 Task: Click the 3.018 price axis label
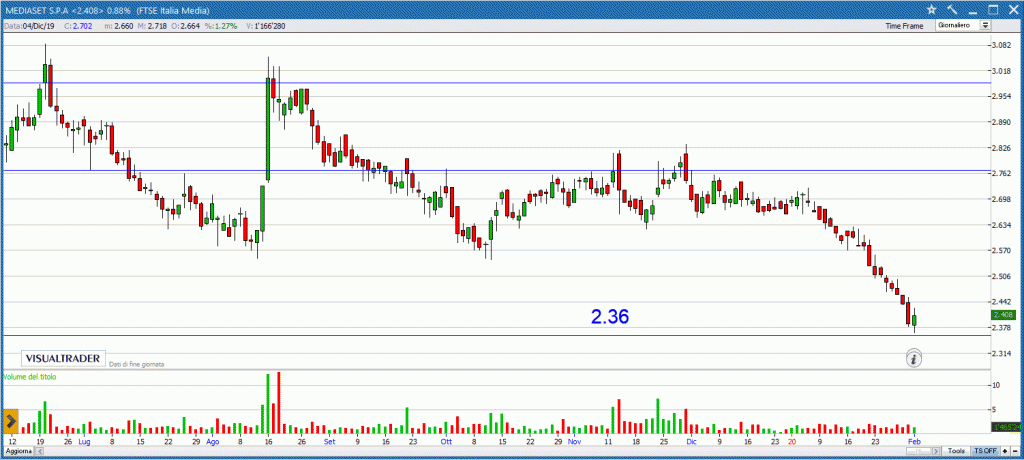[x=1001, y=71]
